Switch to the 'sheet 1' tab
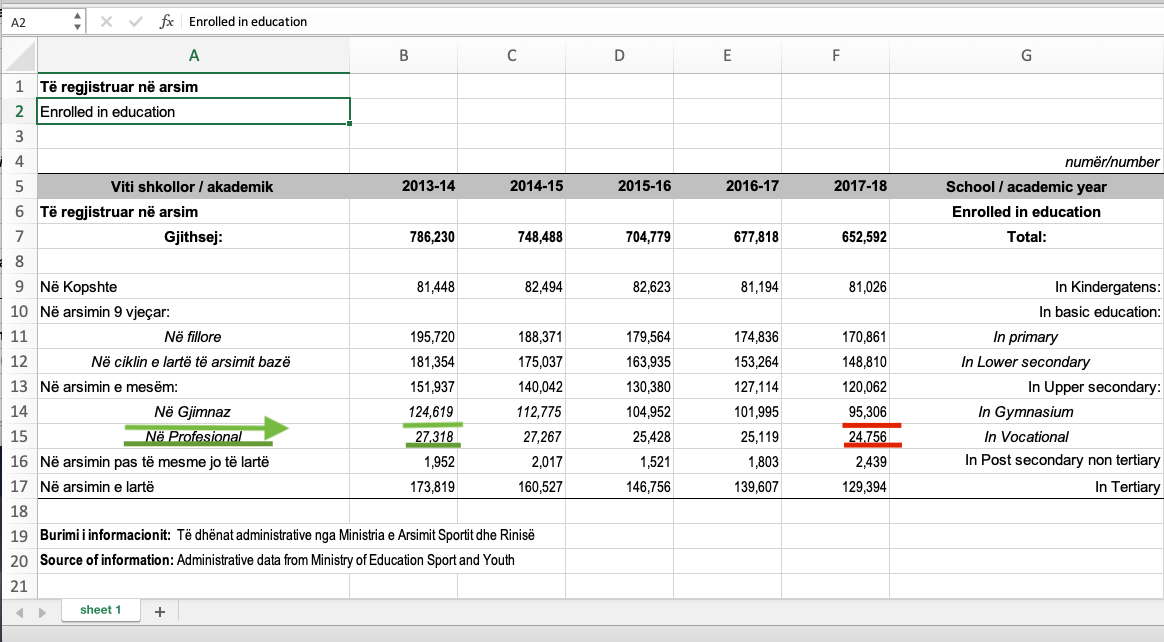The width and height of the screenshot is (1164, 642). click(100, 610)
